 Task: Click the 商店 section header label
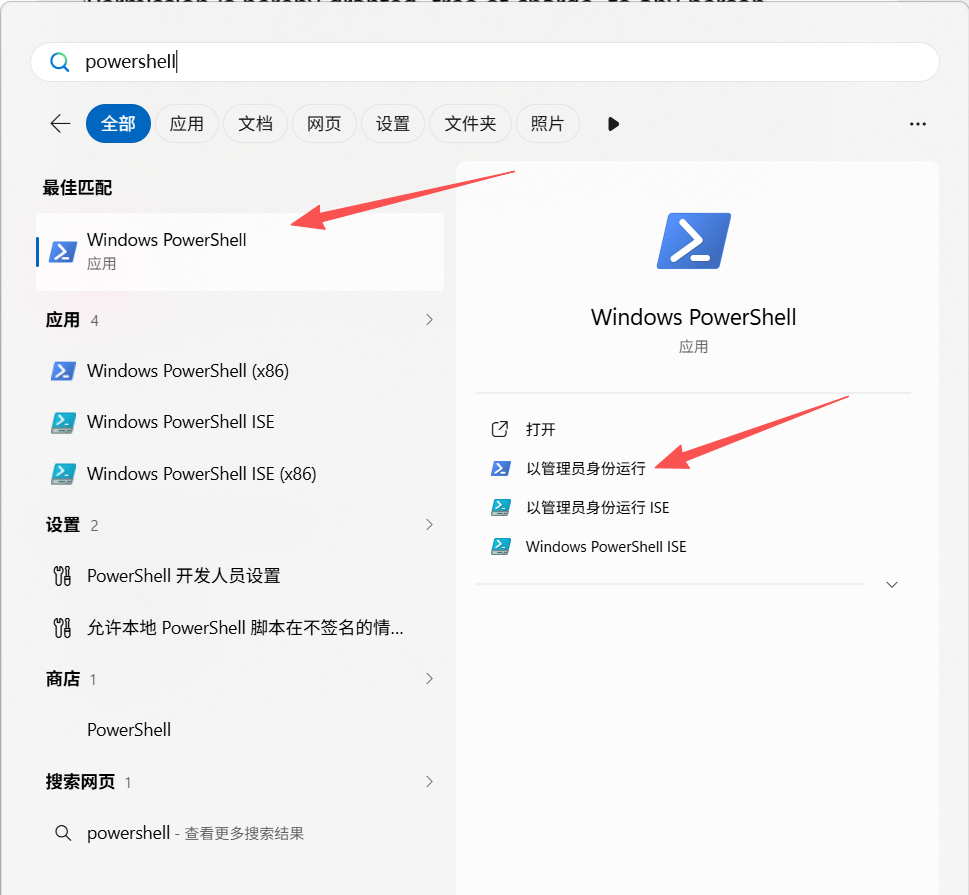coord(63,679)
